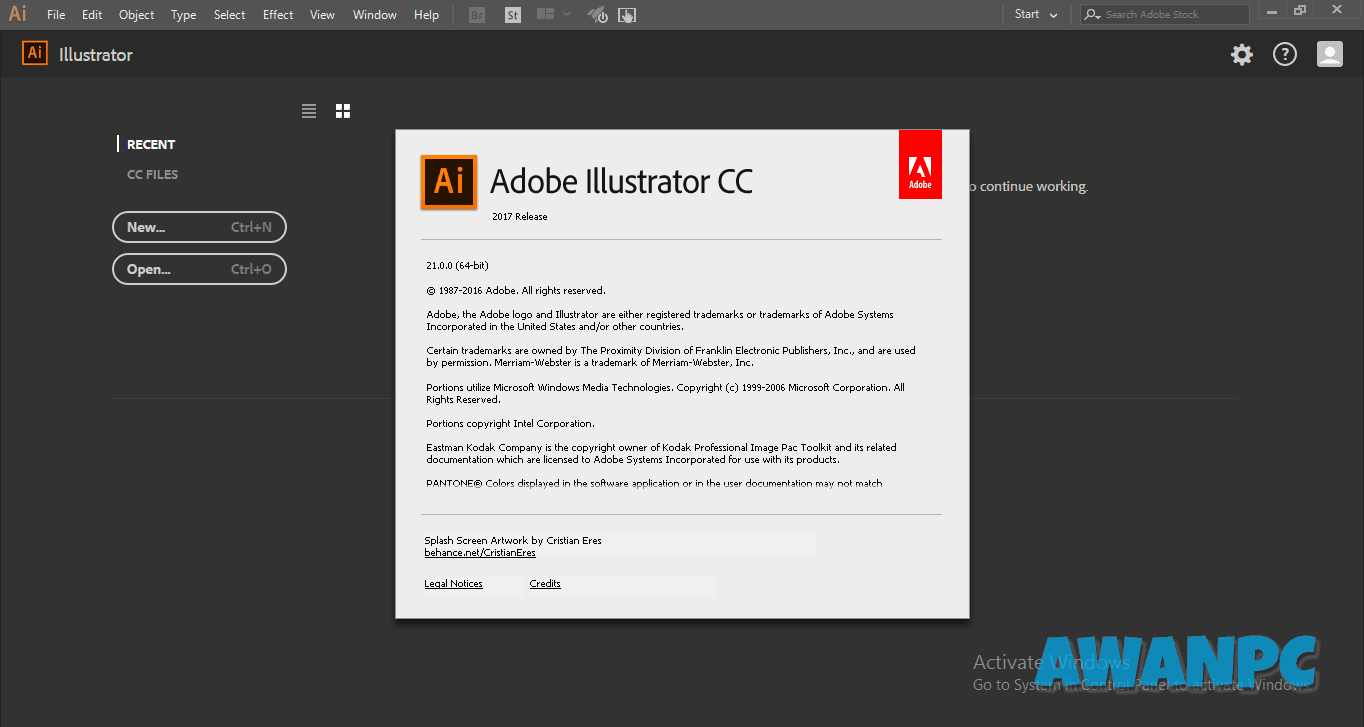Restore down the Illustrator window
The image size is (1364, 727).
tap(1300, 10)
